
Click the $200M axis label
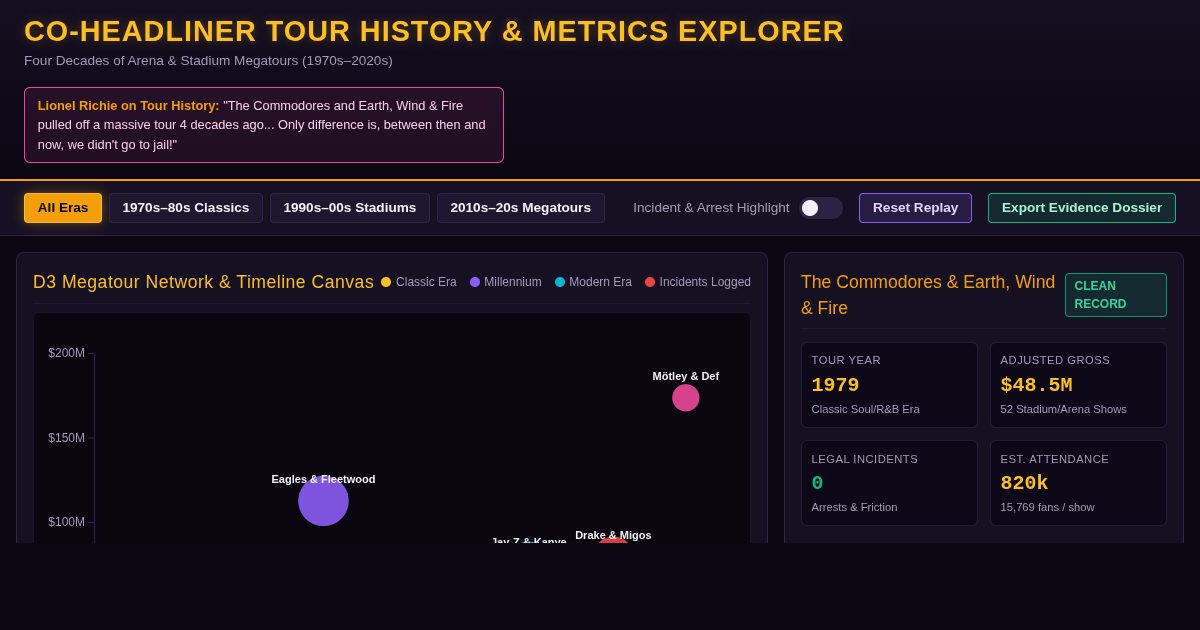coord(67,353)
